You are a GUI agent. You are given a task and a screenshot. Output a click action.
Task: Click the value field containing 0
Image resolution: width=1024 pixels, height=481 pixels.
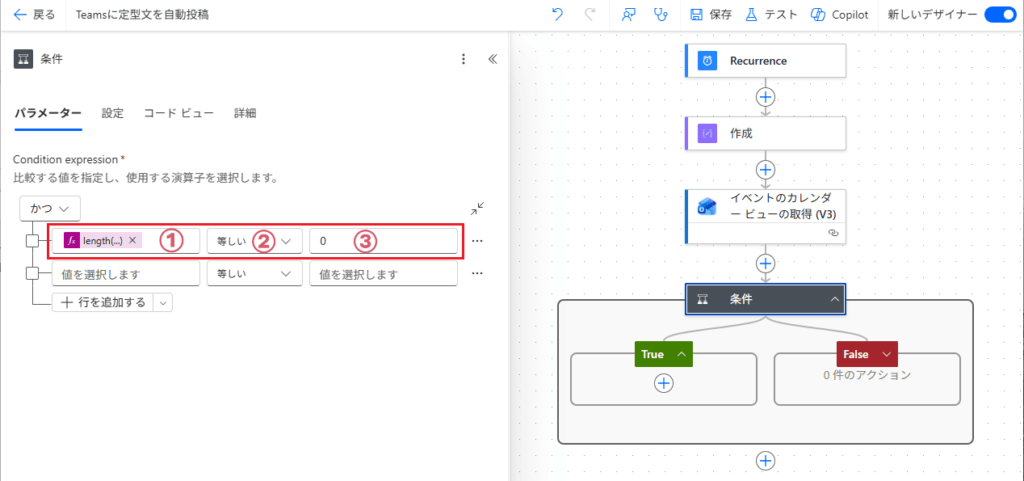tap(383, 241)
